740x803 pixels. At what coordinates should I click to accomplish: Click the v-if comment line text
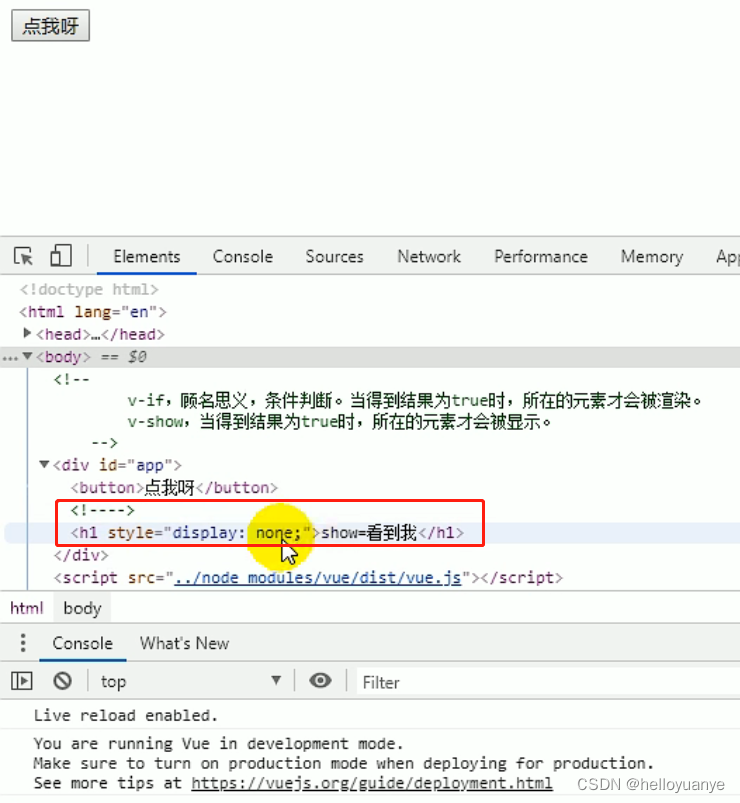click(x=414, y=400)
